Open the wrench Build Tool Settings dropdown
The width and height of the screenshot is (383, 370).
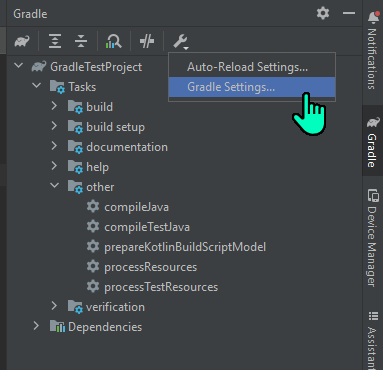pos(181,42)
